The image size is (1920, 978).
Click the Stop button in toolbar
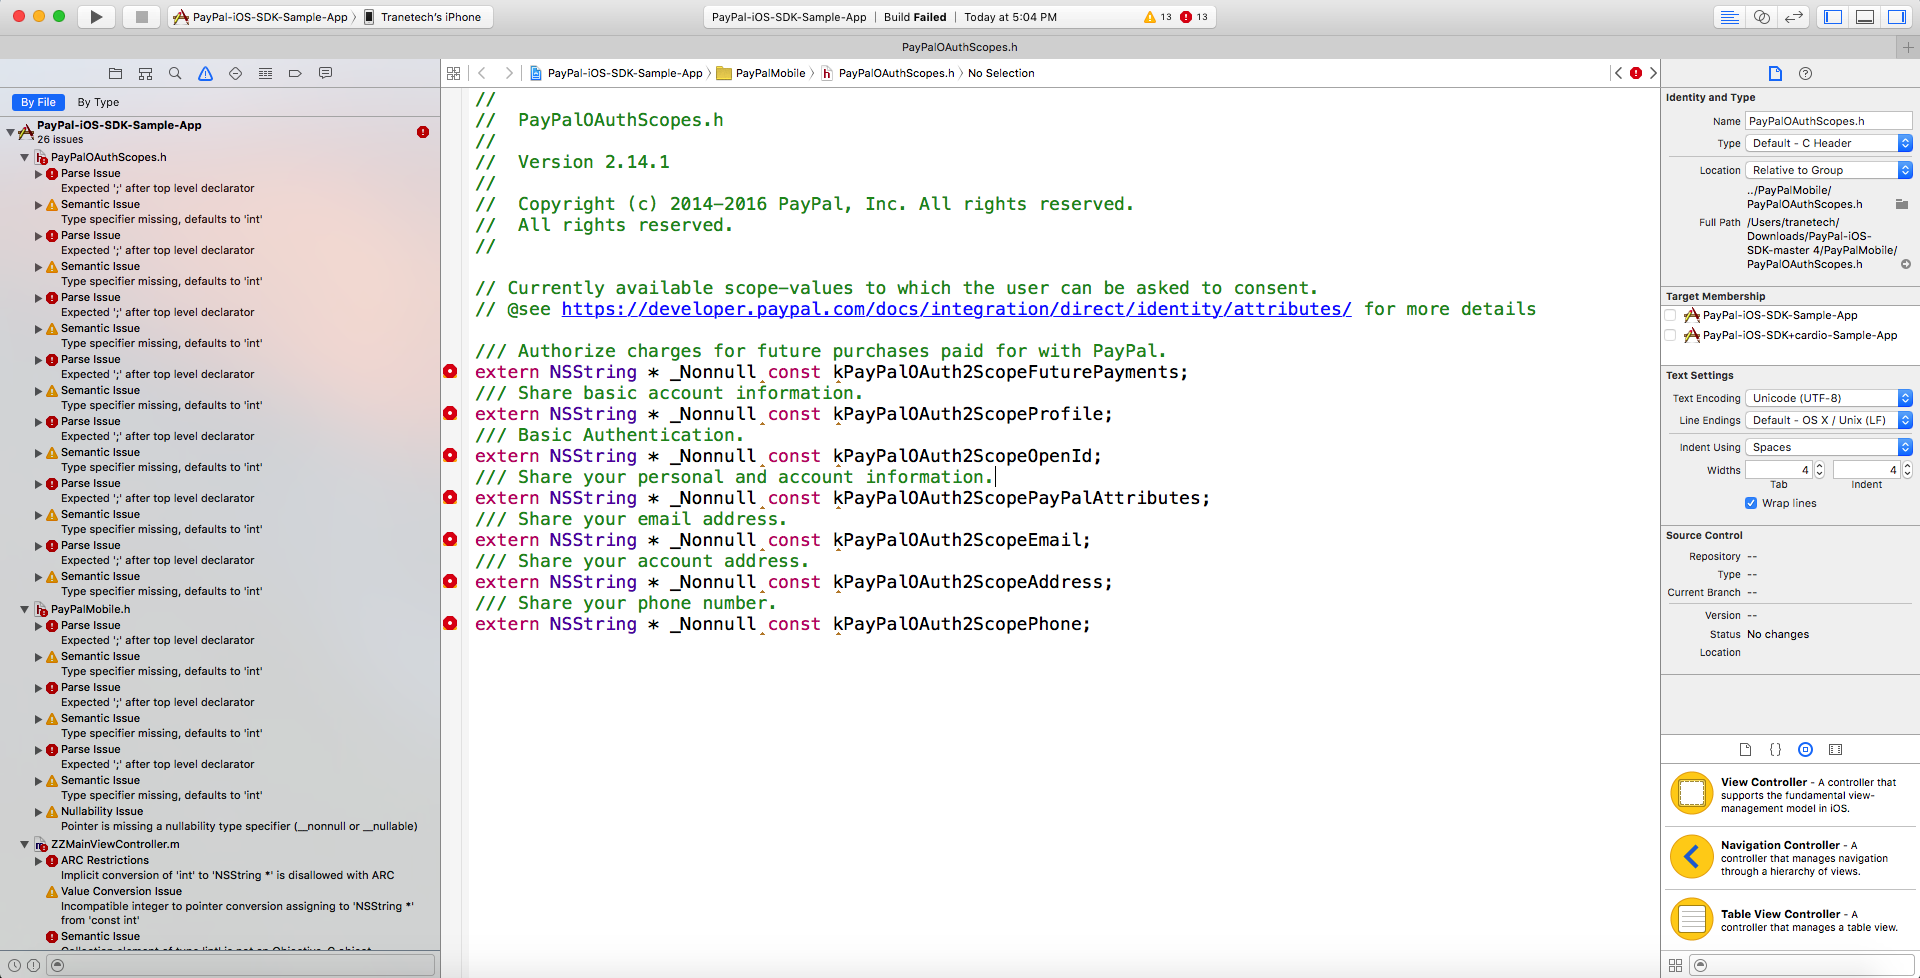[x=141, y=16]
